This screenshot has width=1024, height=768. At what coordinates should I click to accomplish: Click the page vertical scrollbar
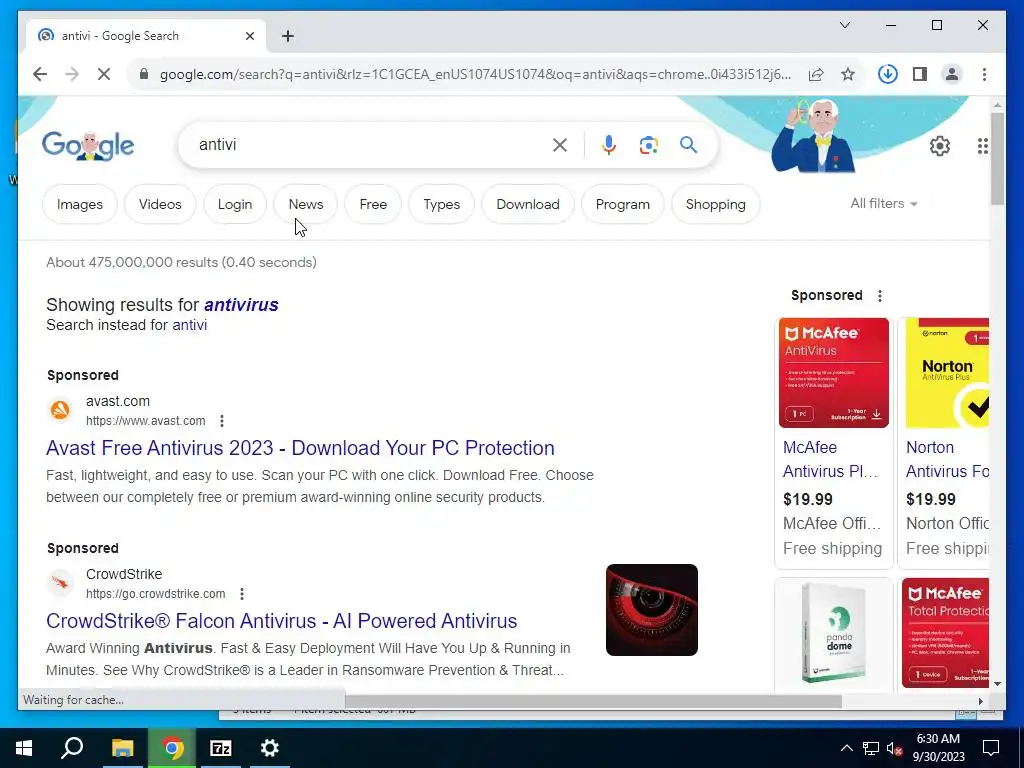[x=997, y=159]
